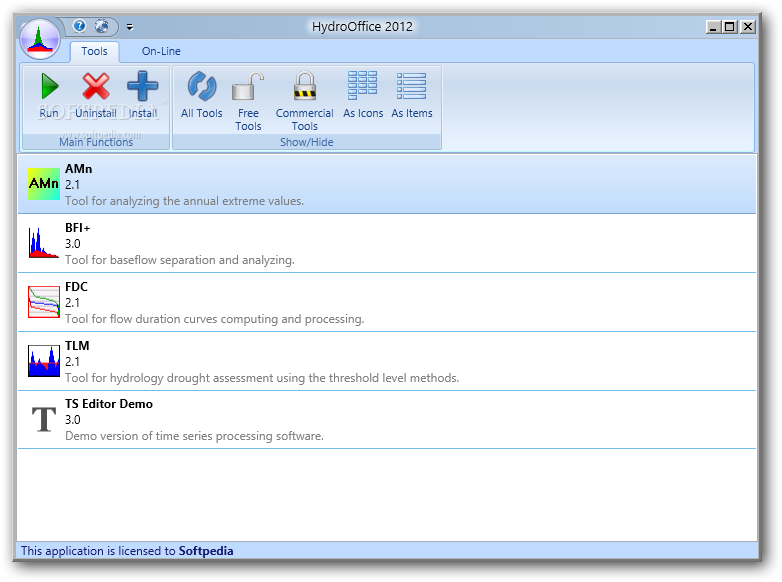The image size is (782, 582).
Task: Click the TS Editor Demo title
Action: click(109, 404)
